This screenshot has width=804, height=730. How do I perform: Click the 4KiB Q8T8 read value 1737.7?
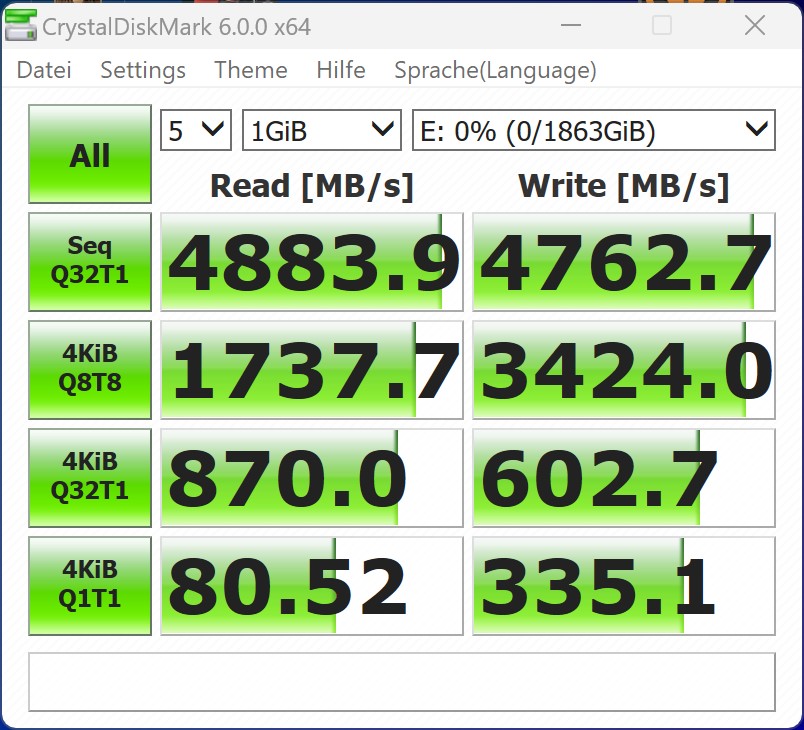(312, 370)
